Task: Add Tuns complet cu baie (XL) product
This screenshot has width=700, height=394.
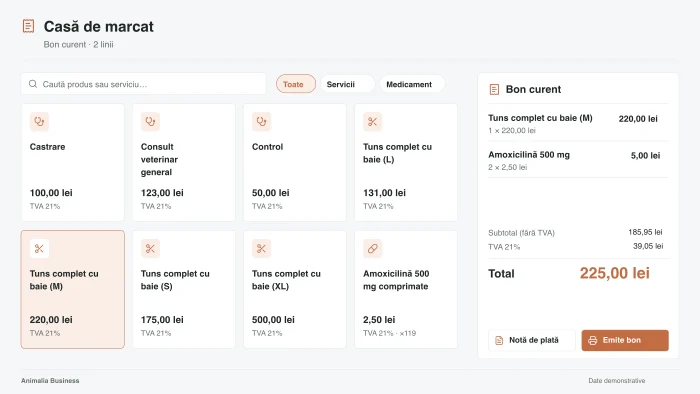Action: click(295, 289)
